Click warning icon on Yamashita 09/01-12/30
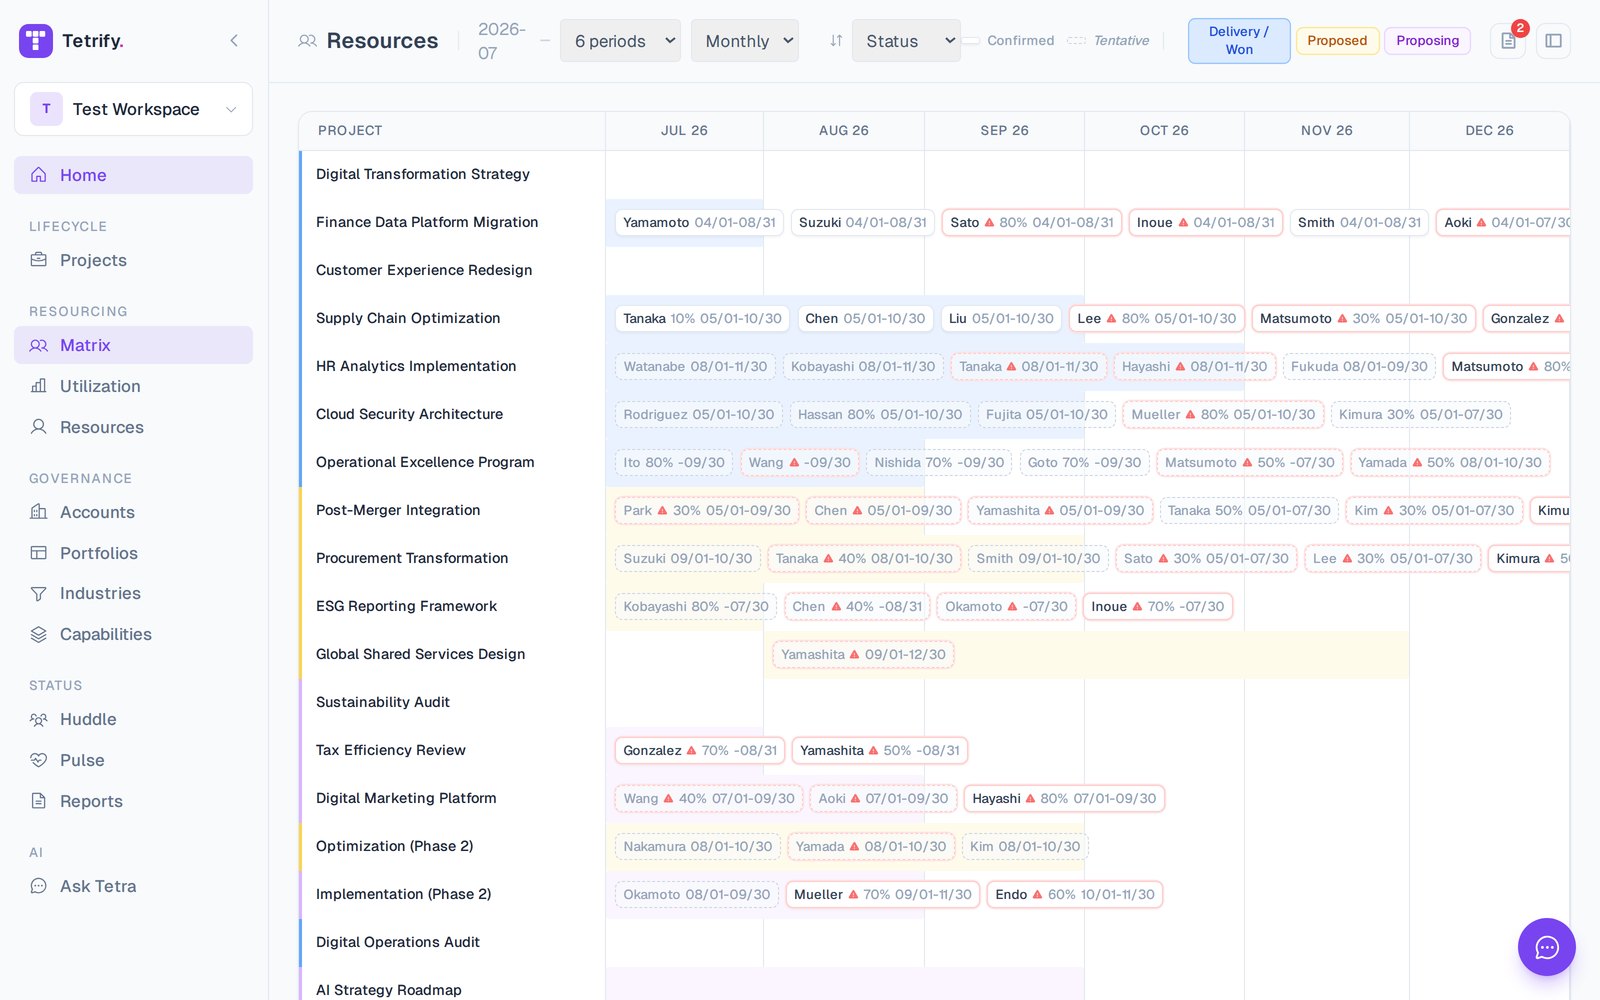 [854, 654]
